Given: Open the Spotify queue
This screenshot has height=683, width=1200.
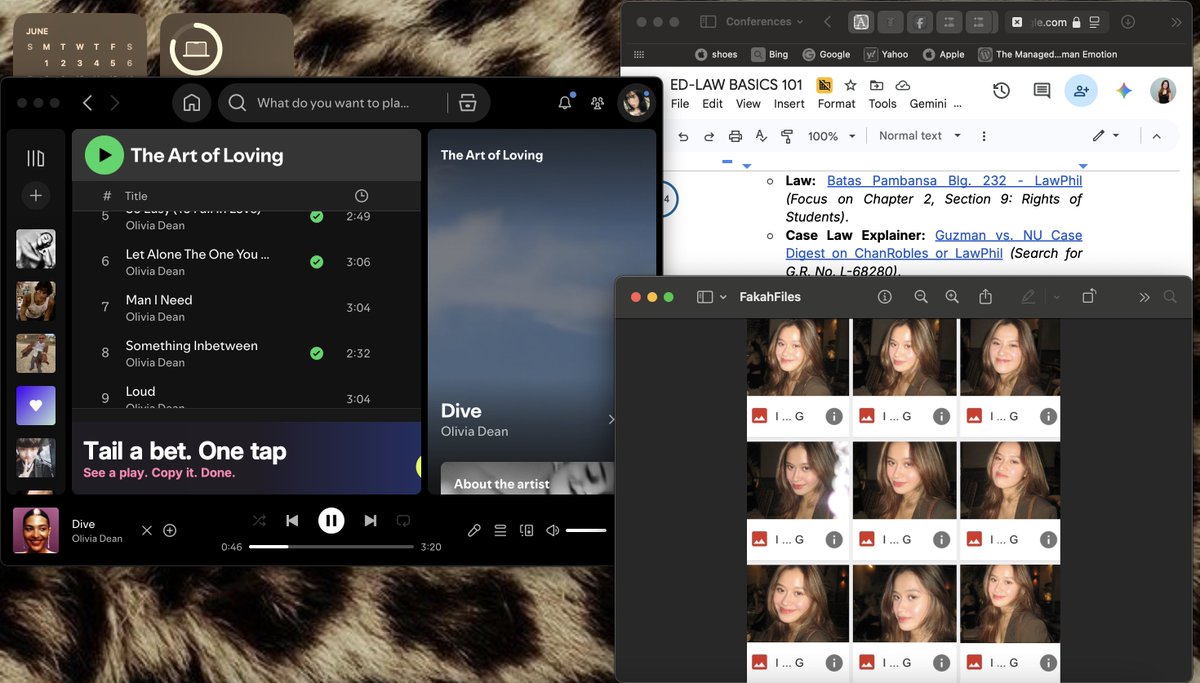Looking at the screenshot, I should click(500, 530).
